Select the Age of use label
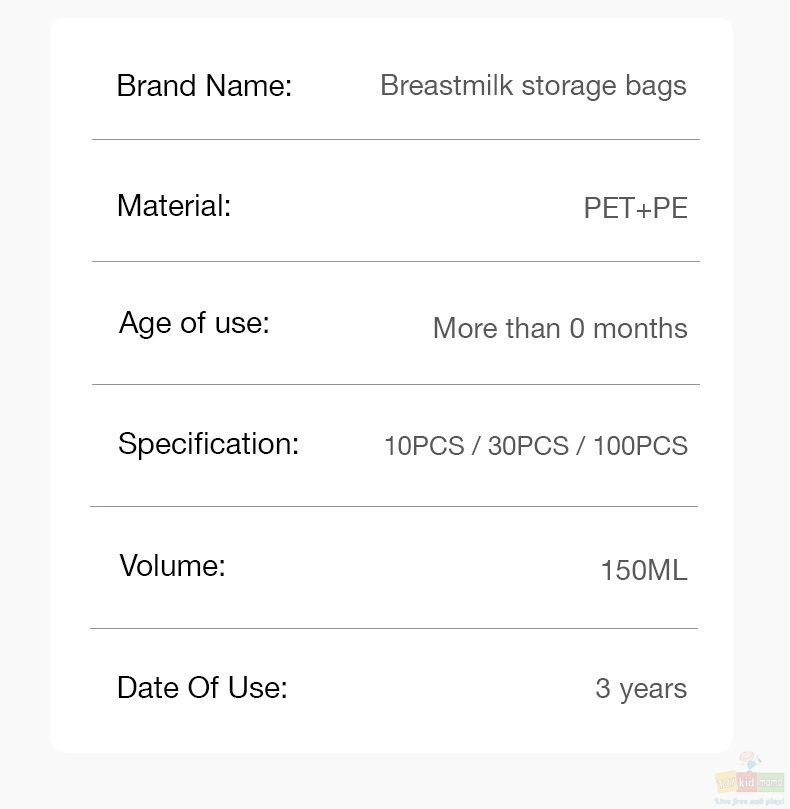This screenshot has height=809, width=790. pos(194,324)
